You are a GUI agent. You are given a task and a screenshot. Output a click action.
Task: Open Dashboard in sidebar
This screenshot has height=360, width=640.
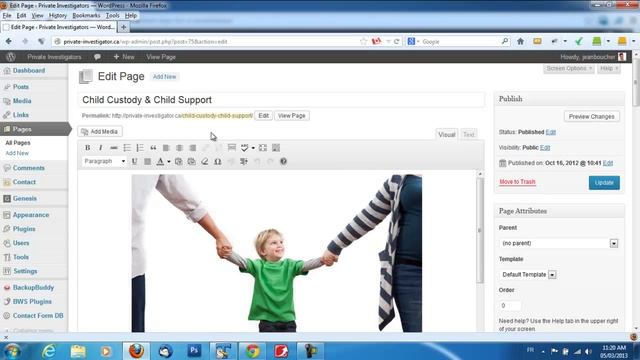tap(29, 71)
